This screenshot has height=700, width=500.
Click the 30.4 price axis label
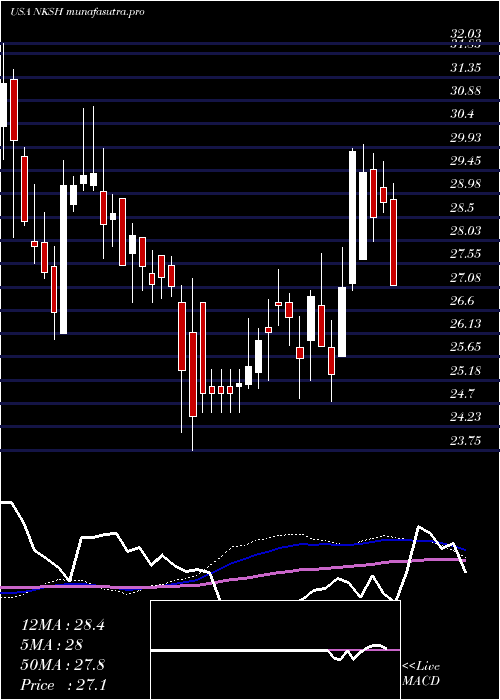coord(462,114)
